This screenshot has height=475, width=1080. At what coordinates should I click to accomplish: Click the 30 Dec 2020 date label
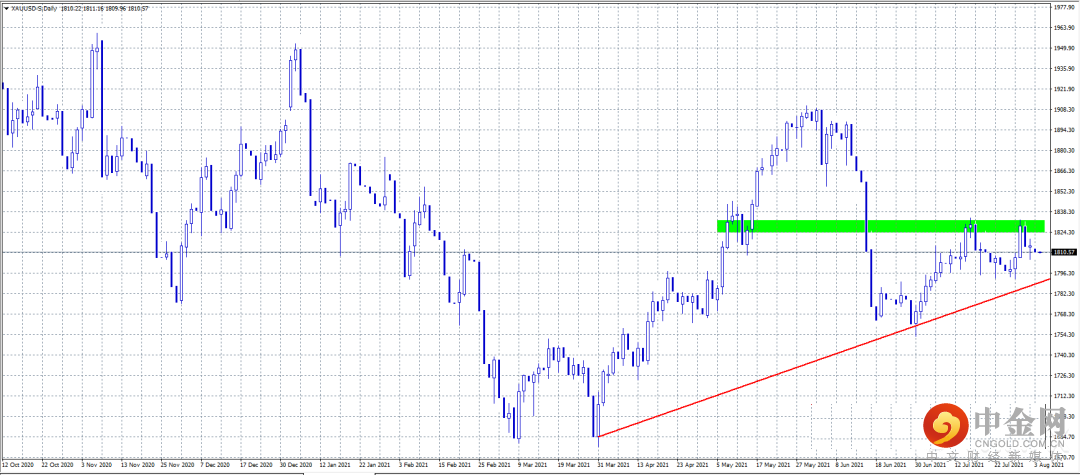(x=296, y=465)
